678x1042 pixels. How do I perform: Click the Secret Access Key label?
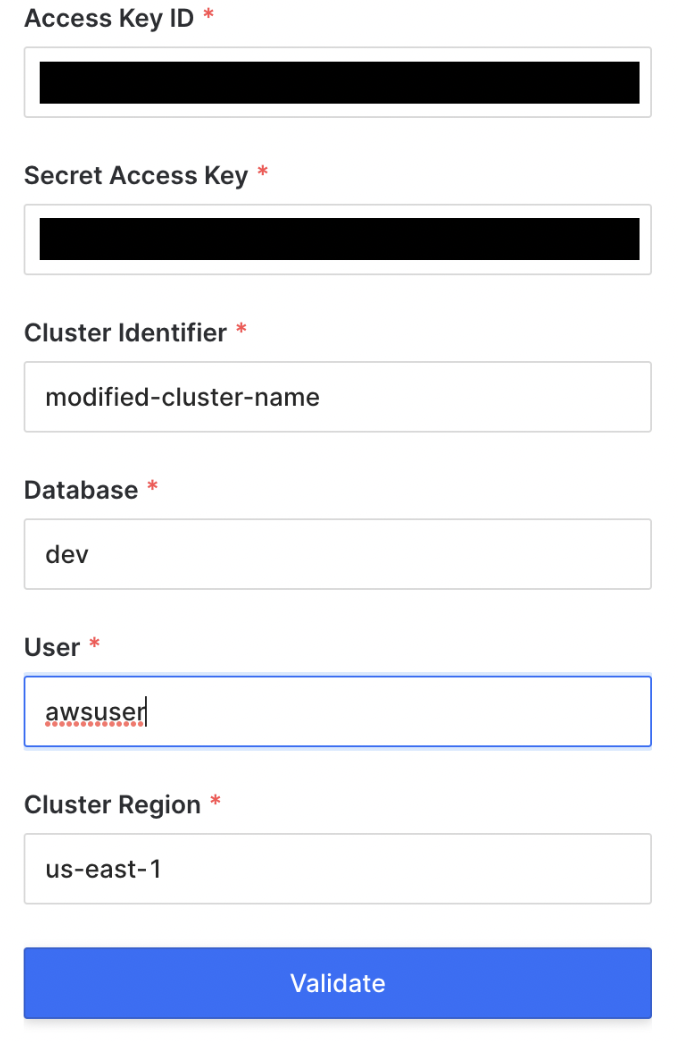click(136, 175)
